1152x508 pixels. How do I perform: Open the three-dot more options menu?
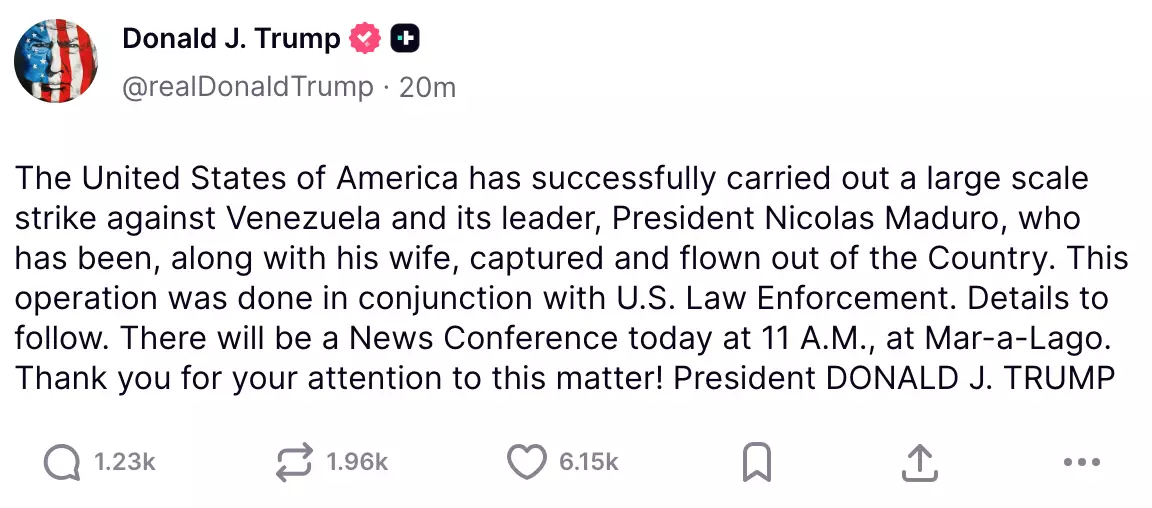tap(1081, 462)
